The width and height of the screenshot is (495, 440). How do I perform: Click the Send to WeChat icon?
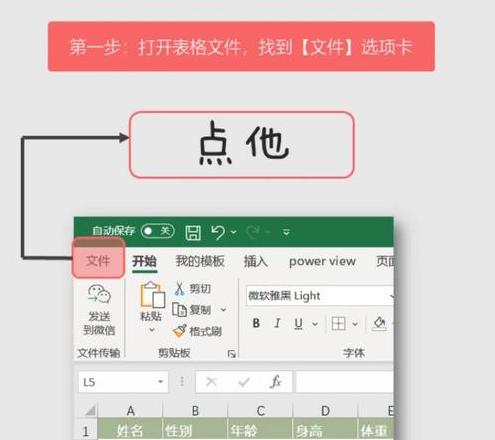pyautogui.click(x=99, y=294)
